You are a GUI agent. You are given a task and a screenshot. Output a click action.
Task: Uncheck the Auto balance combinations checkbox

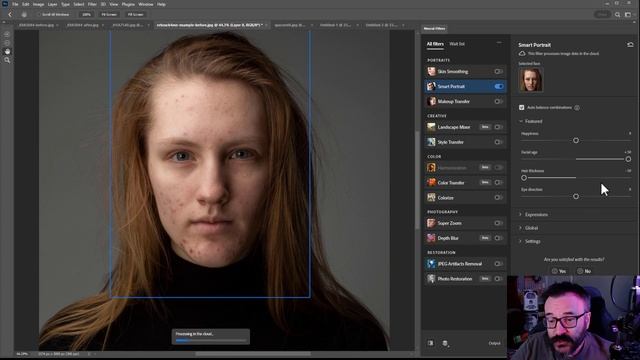click(521, 107)
